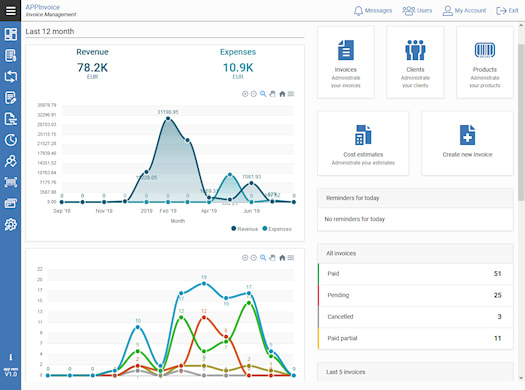This screenshot has height=390, width=525.
Task: Open Messages in top navigation
Action: [373, 11]
